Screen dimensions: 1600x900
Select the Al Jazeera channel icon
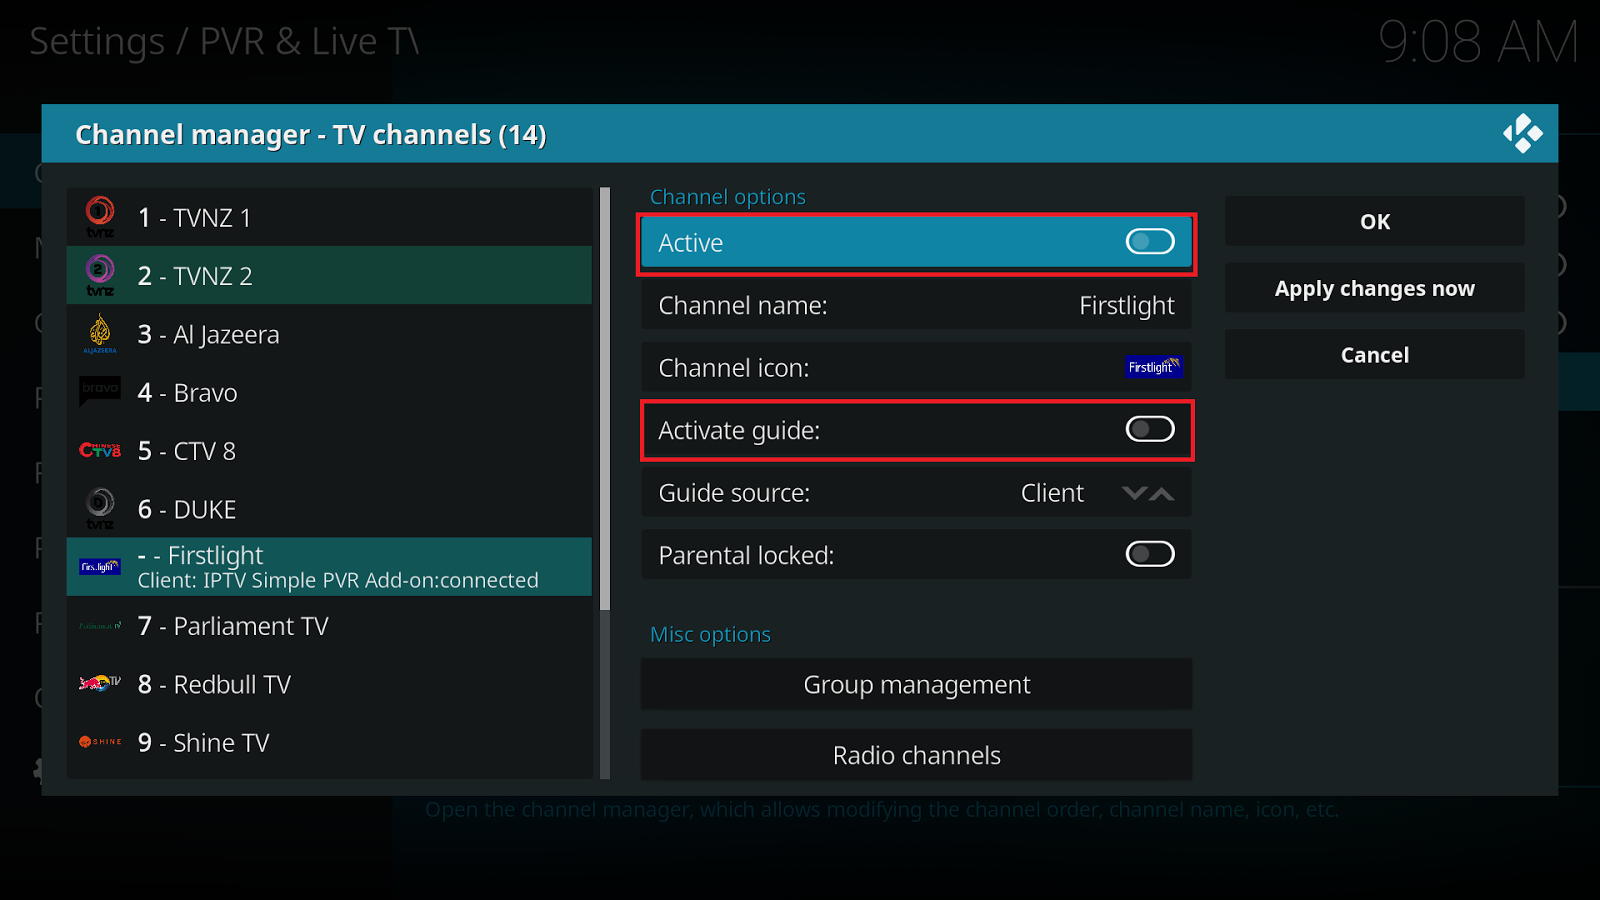tap(99, 333)
